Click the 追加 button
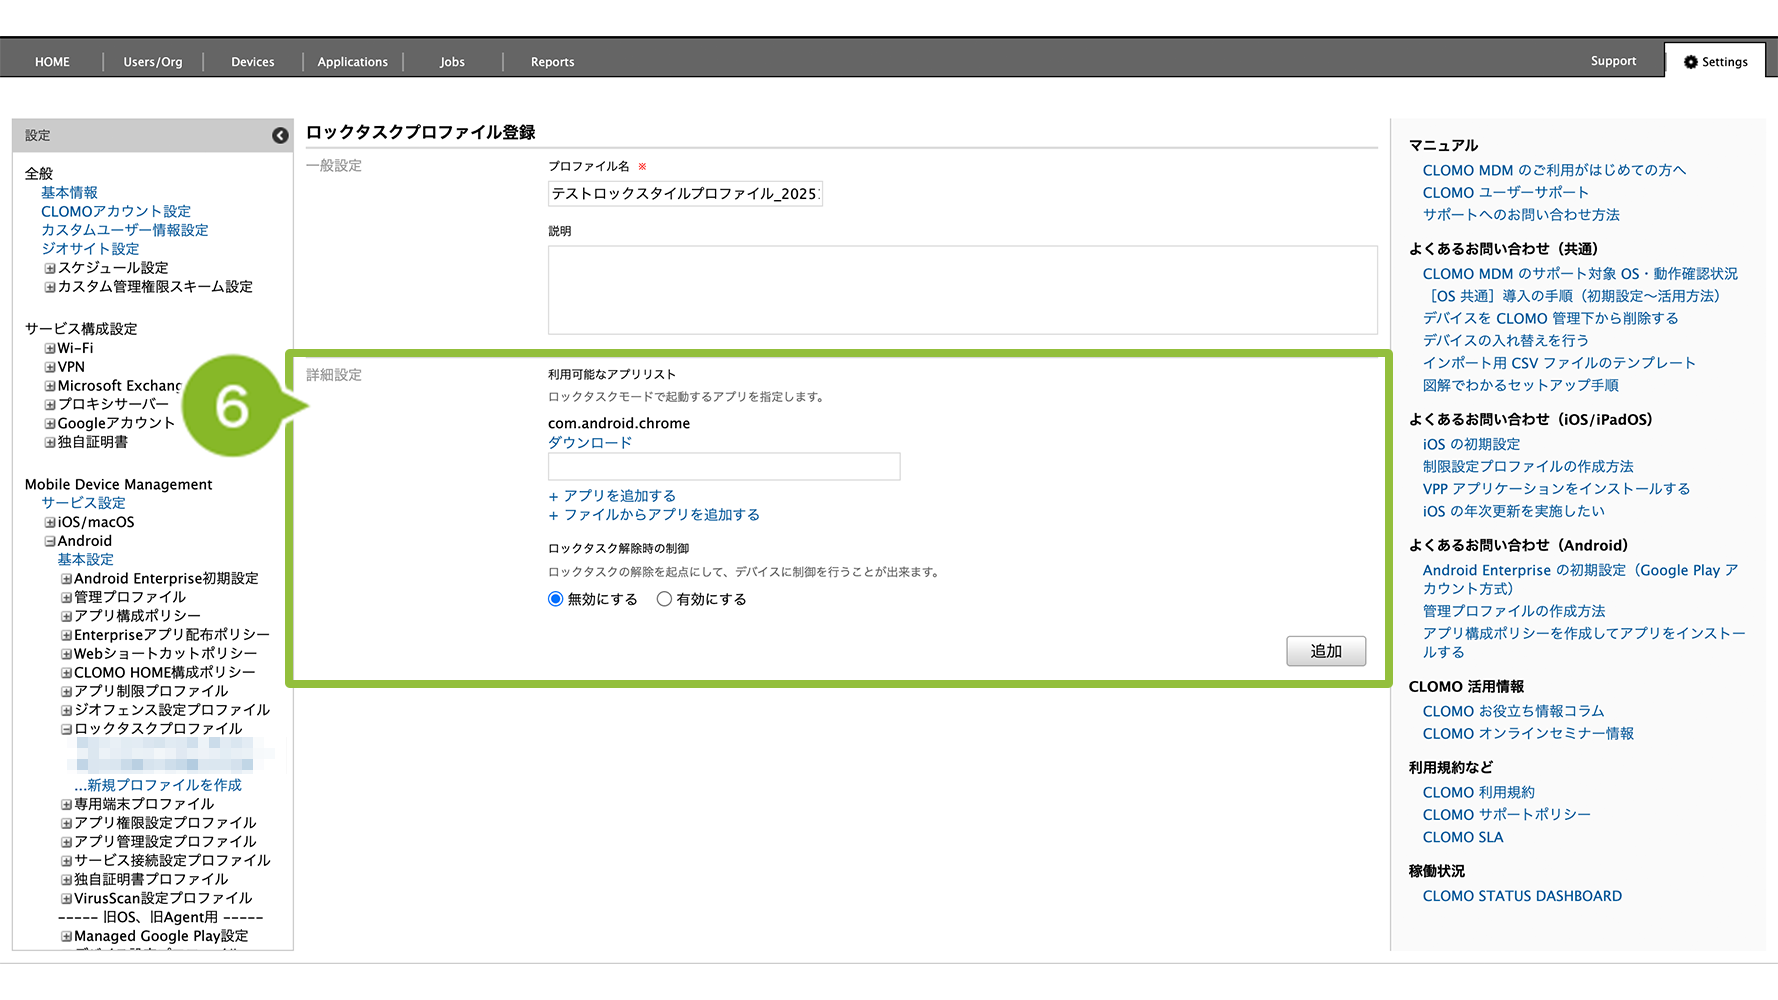 (x=1325, y=651)
